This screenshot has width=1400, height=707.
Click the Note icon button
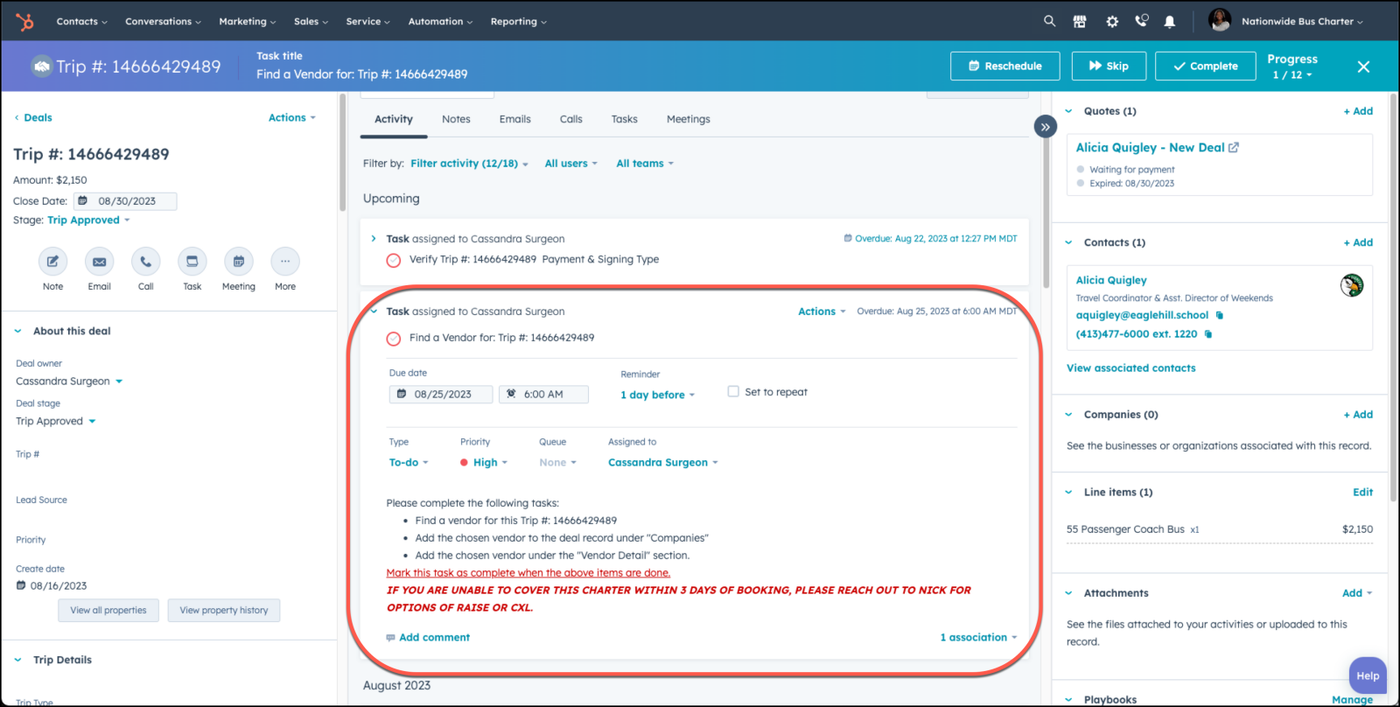coord(53,262)
